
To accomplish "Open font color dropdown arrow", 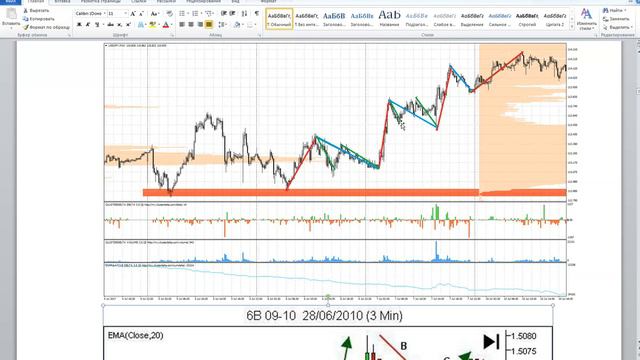I will click(171, 25).
